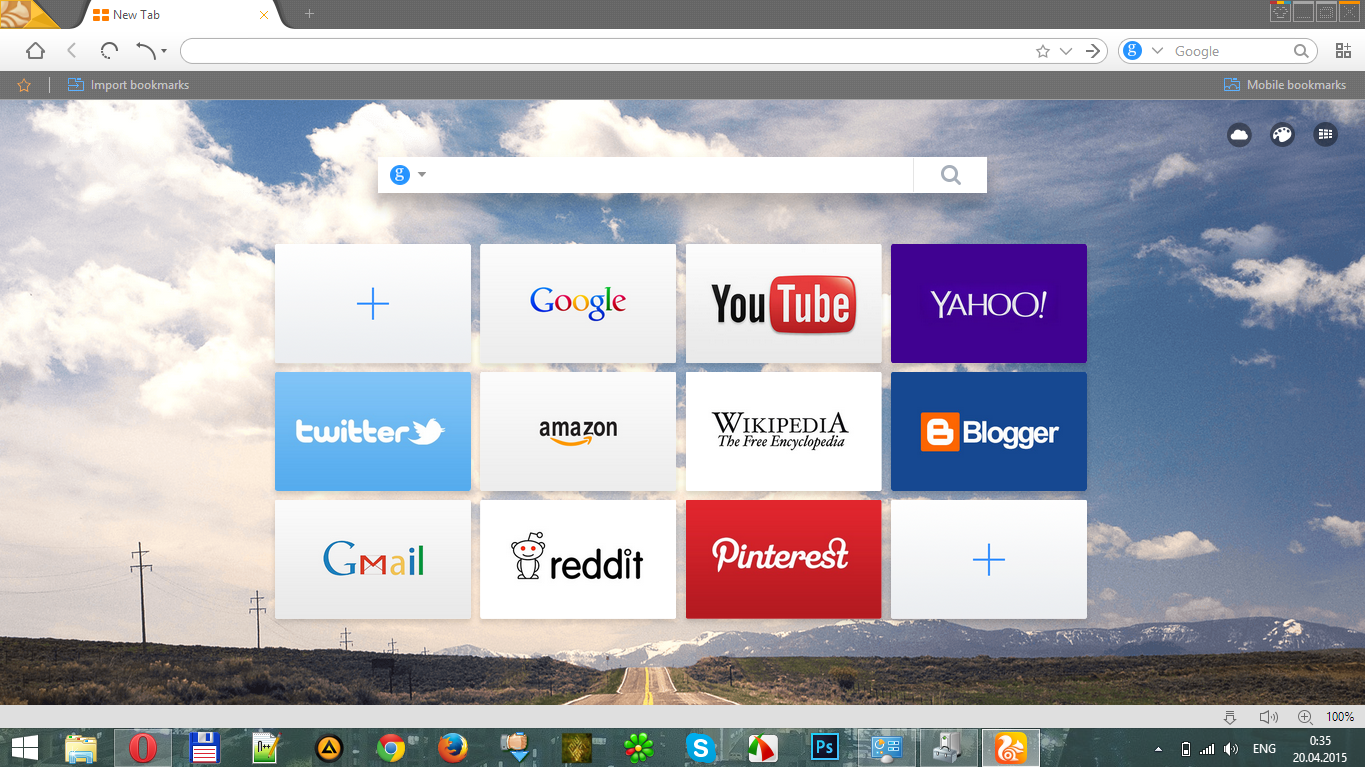The height and width of the screenshot is (767, 1365).
Task: Expand the page search engine selector
Action: pyautogui.click(x=409, y=175)
